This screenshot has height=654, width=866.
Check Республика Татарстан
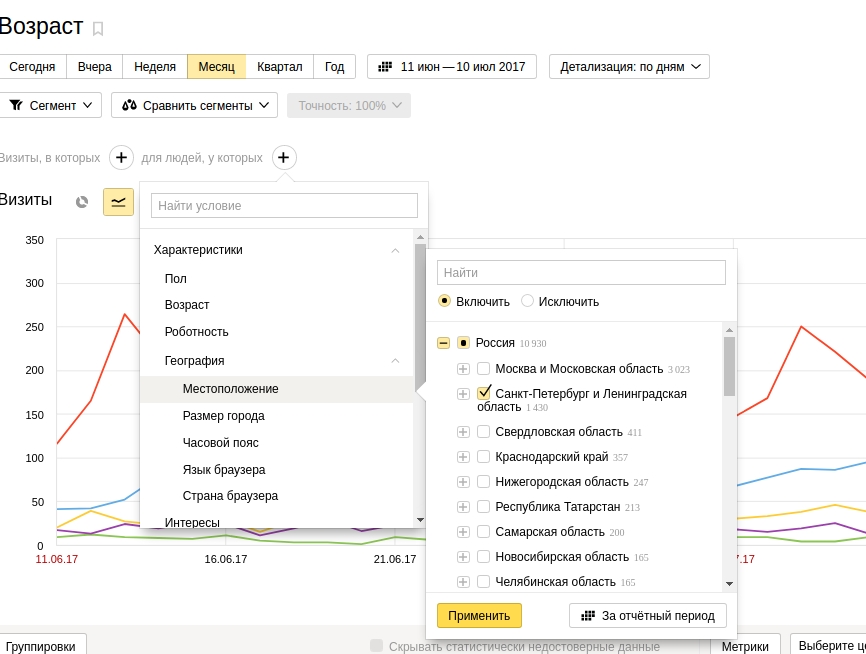483,507
